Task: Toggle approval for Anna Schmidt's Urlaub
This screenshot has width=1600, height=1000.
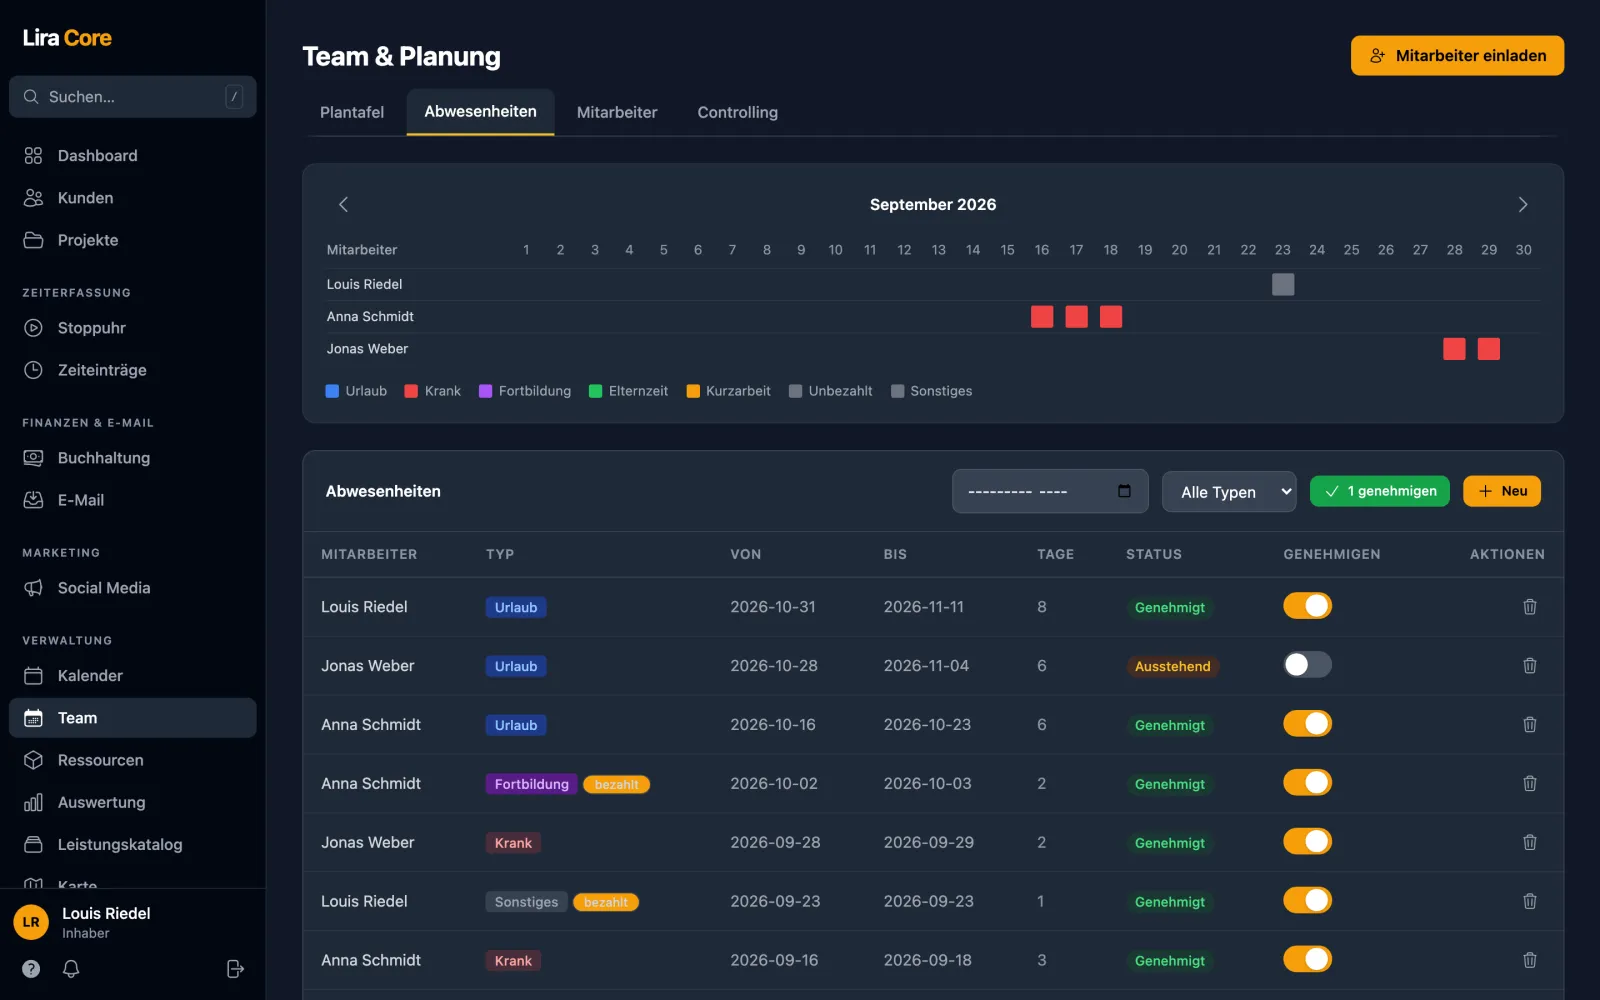Action: click(x=1307, y=724)
